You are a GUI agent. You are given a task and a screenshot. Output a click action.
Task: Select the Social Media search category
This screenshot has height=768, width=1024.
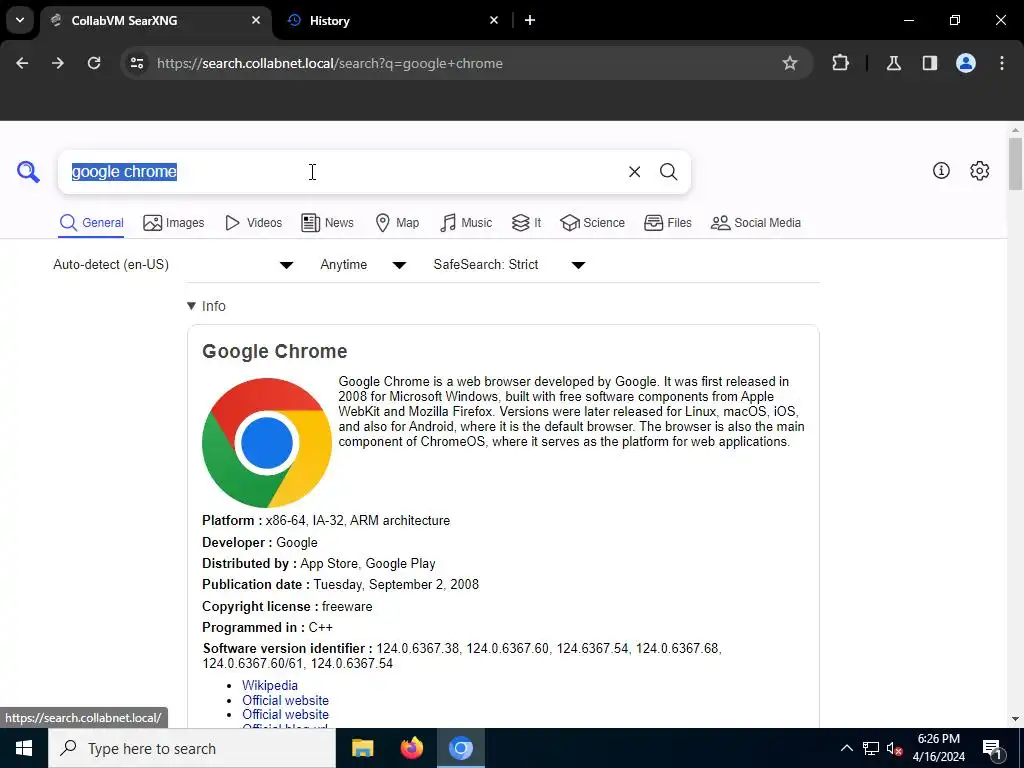(756, 223)
